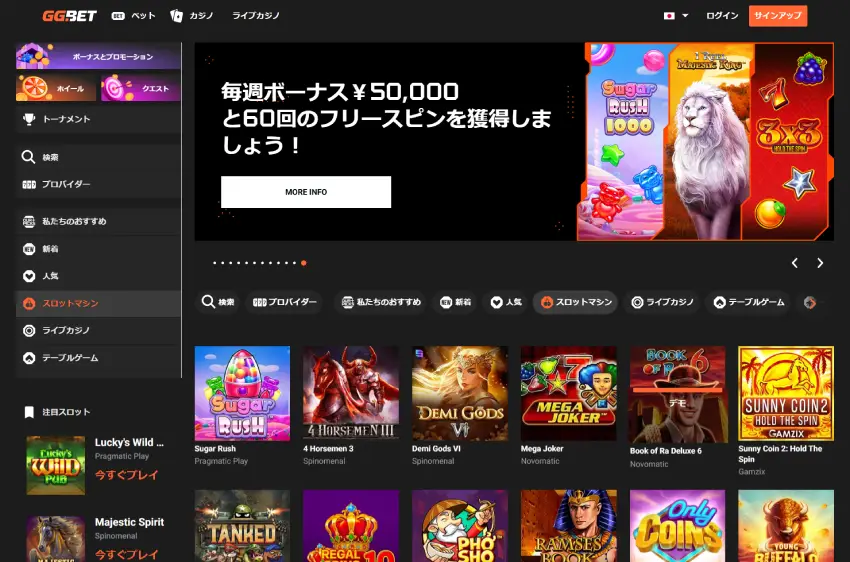Open the Young Buffalo game thumbnail
850x562 pixels.
tap(786, 526)
